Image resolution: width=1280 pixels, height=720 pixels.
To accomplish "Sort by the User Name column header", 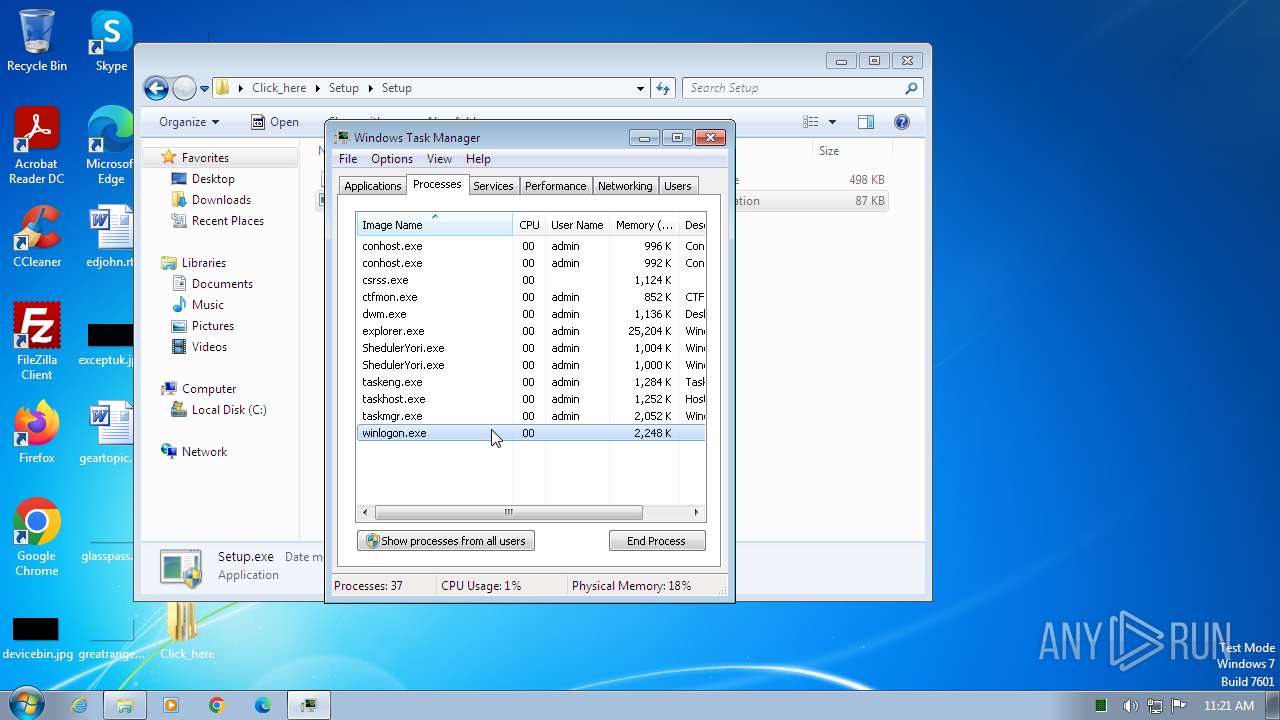I will point(577,225).
